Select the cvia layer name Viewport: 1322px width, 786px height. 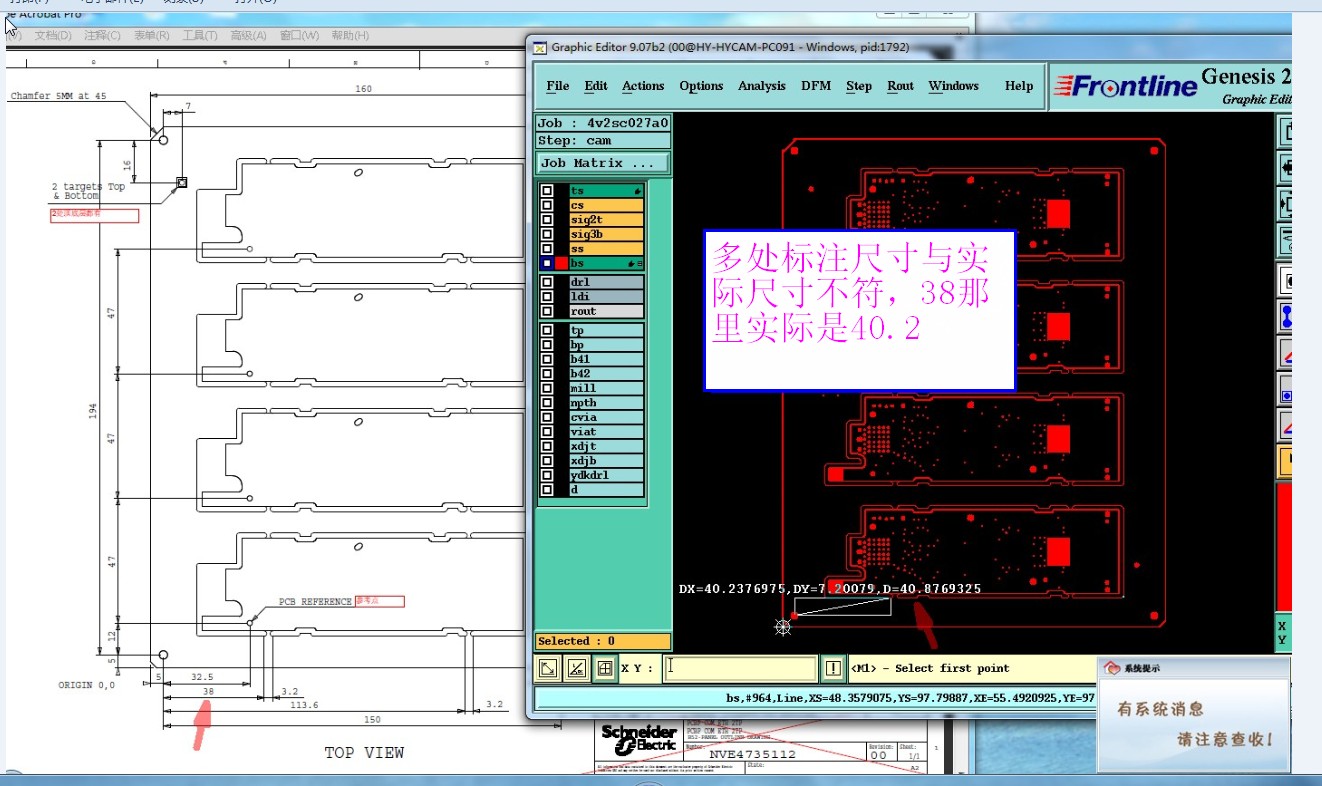coord(606,418)
